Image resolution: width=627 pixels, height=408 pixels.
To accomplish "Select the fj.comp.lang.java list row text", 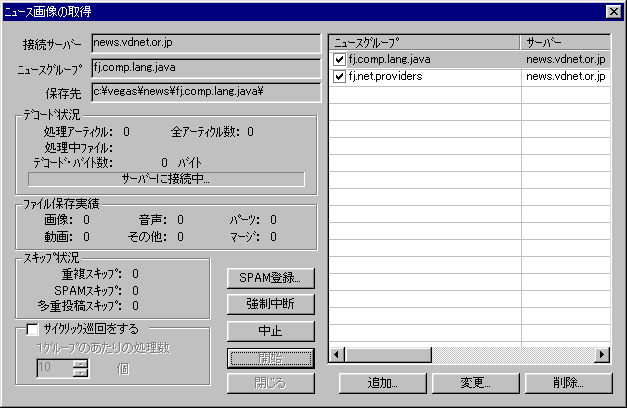I will click(x=389, y=60).
